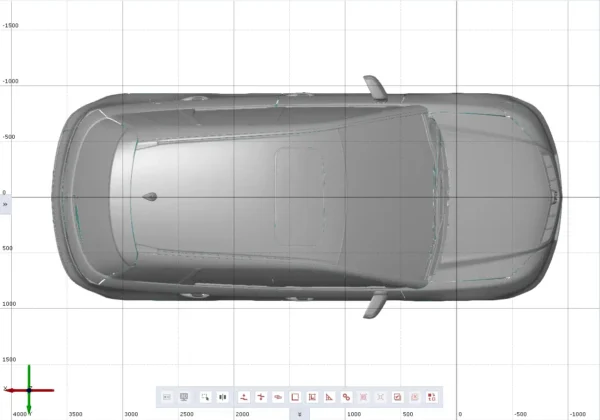Screen dimensions: 600x420
Task: Click the '3500' bottom axis label
Action: [75, 414]
